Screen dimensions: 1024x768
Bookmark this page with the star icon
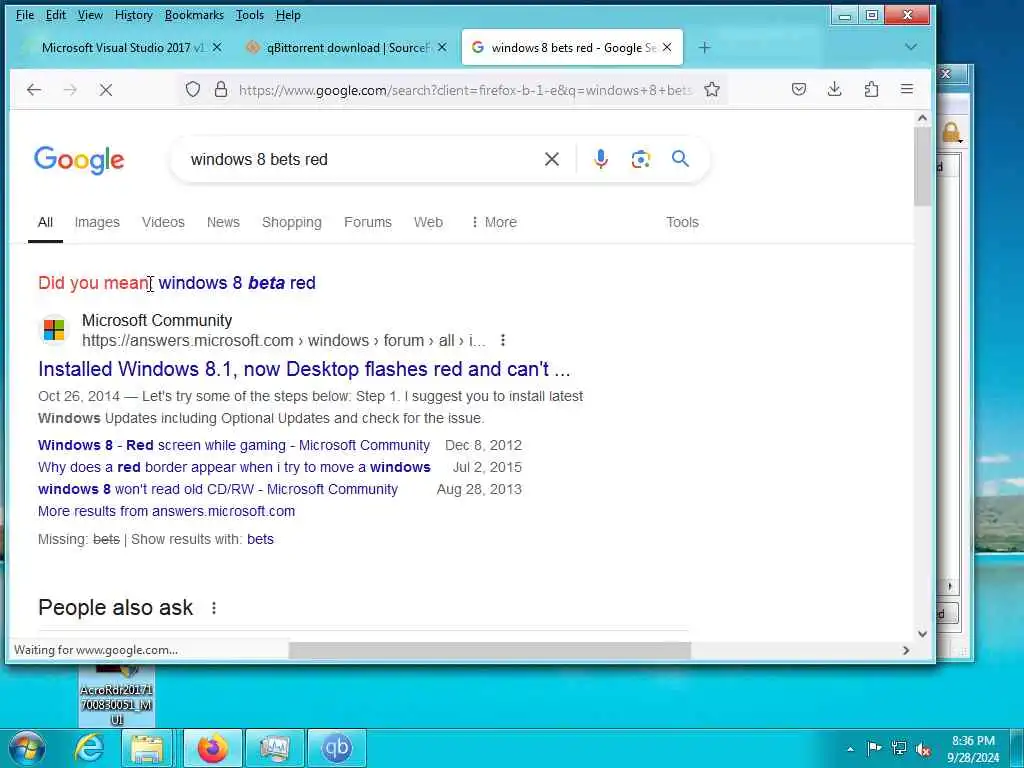(712, 89)
